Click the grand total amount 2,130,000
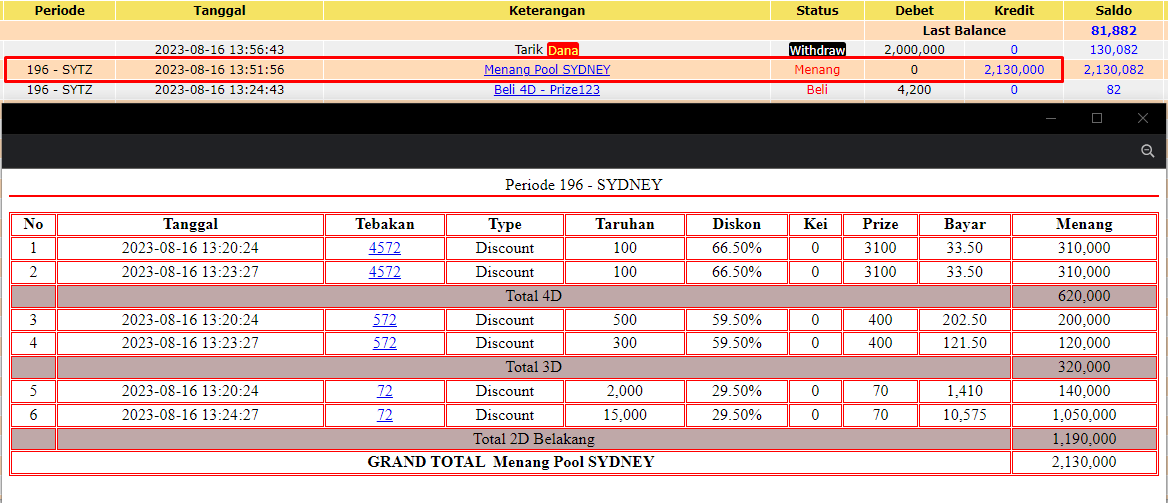 click(1084, 462)
